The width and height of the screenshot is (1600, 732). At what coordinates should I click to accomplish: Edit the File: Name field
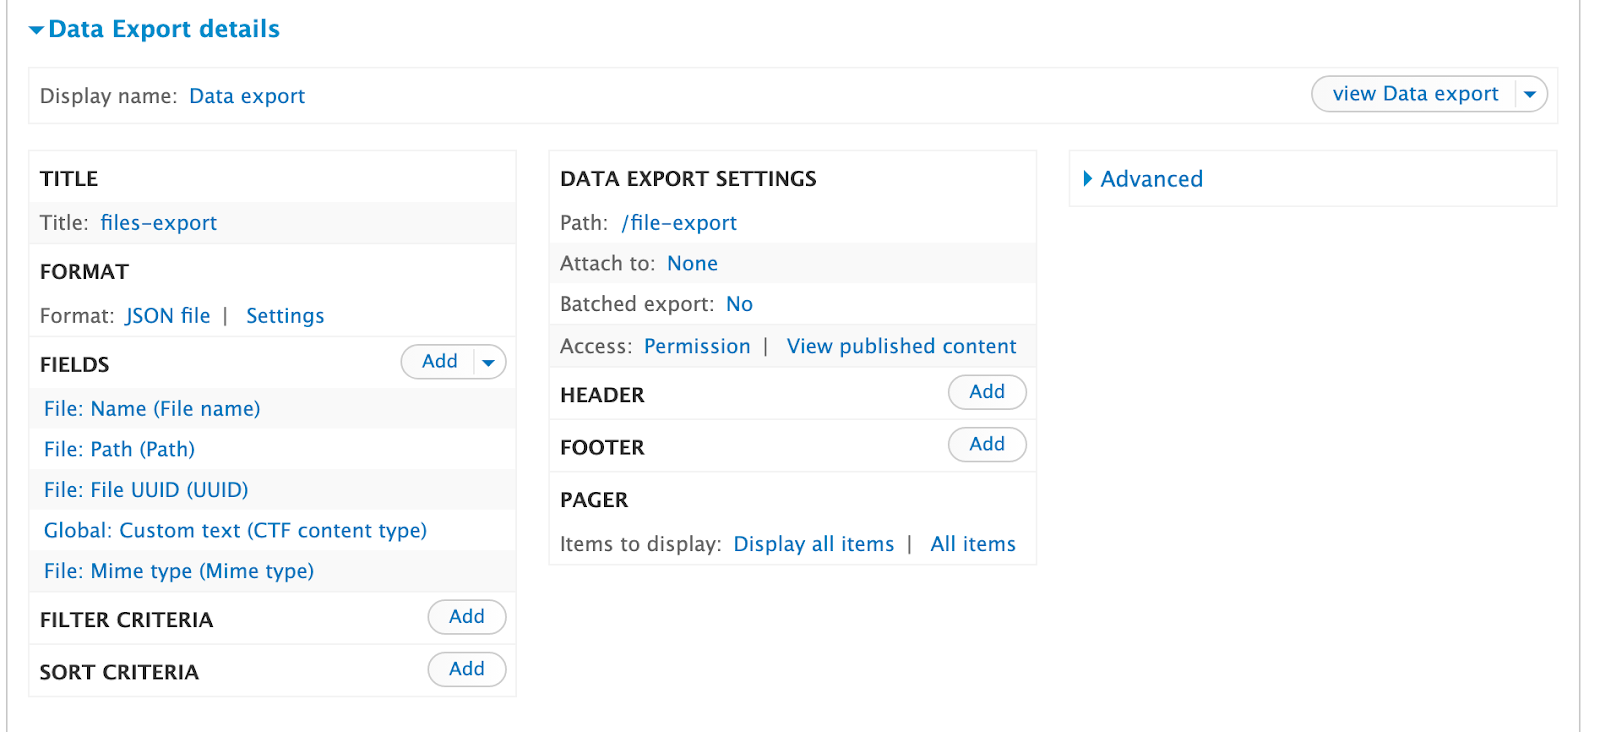point(152,409)
